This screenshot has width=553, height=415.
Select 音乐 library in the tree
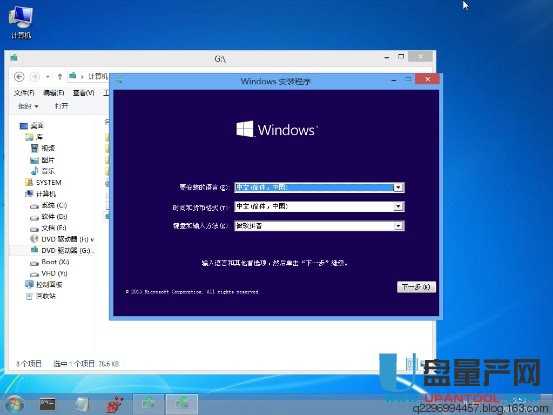[48, 171]
